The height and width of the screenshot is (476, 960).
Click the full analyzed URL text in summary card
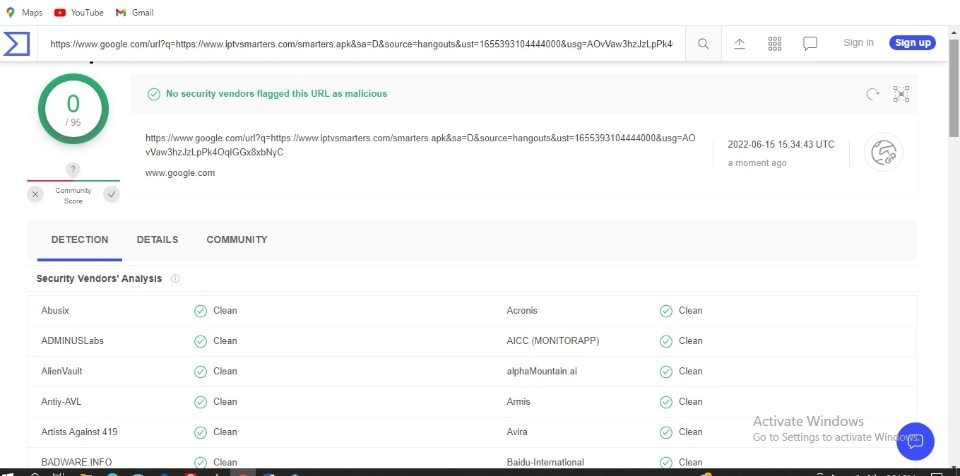click(420, 145)
